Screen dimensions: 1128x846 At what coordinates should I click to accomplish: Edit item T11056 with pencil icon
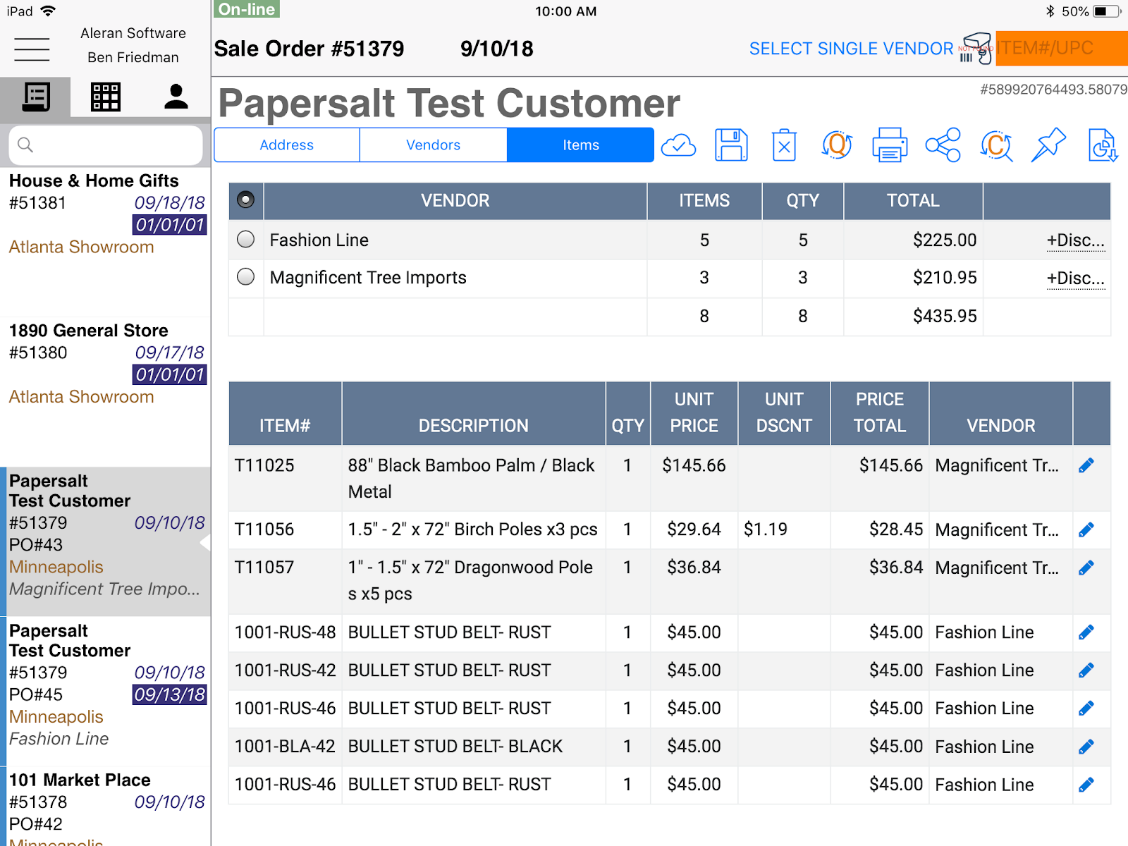1086,529
